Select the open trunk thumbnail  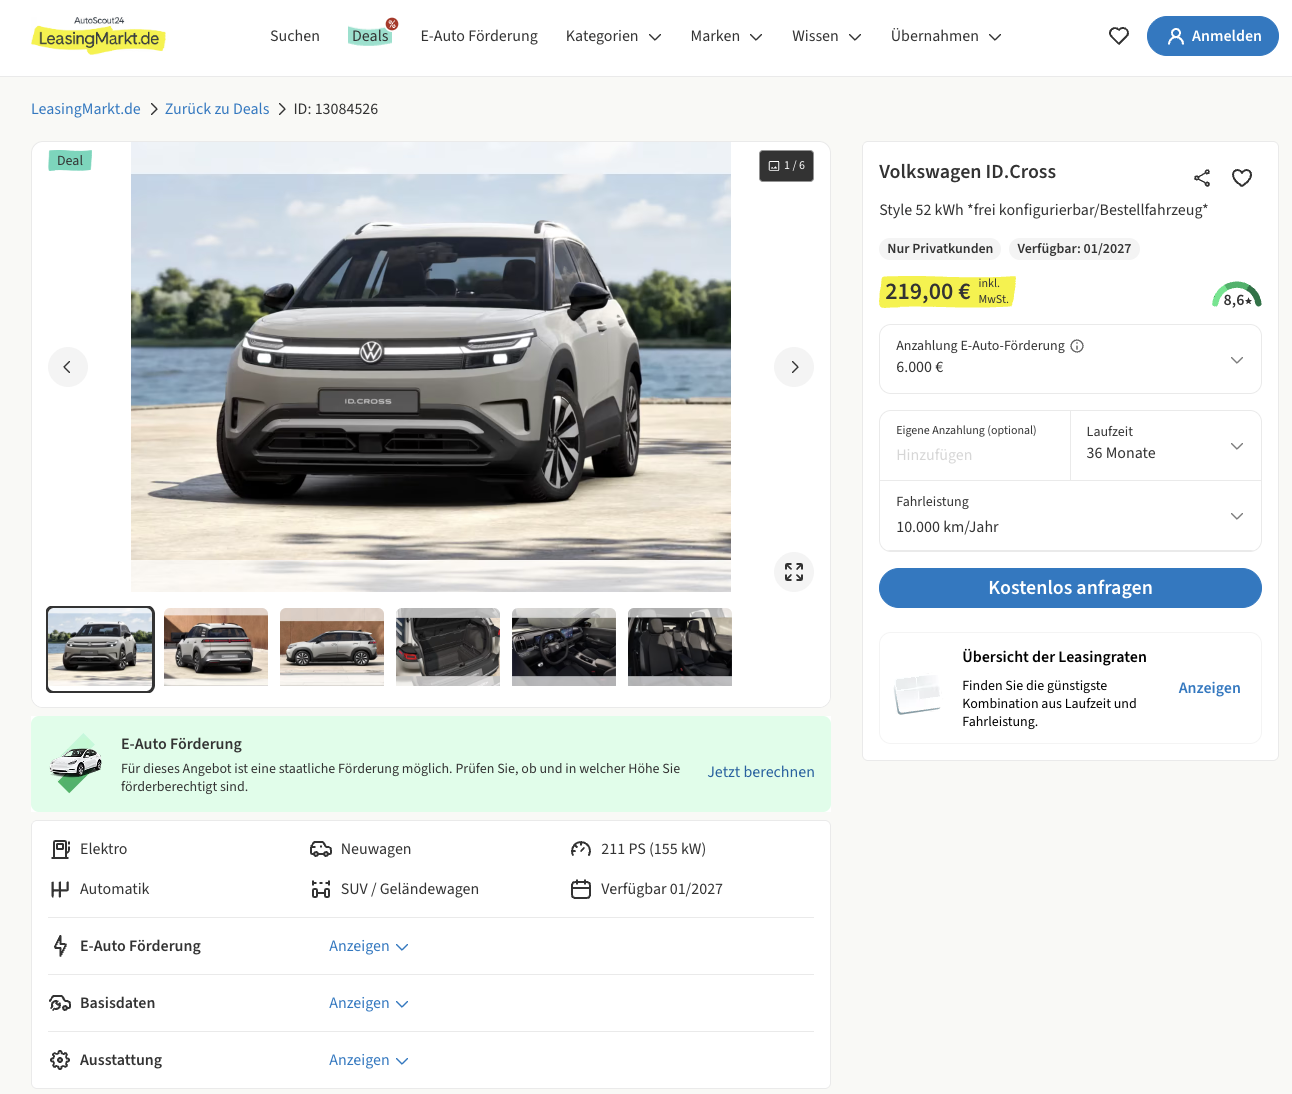tap(448, 647)
